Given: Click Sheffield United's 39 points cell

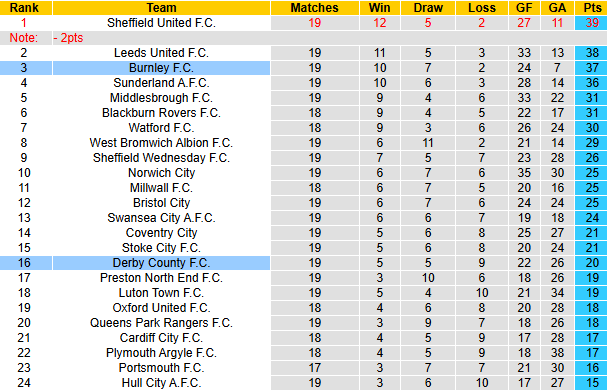Looking at the screenshot, I should 592,23.
